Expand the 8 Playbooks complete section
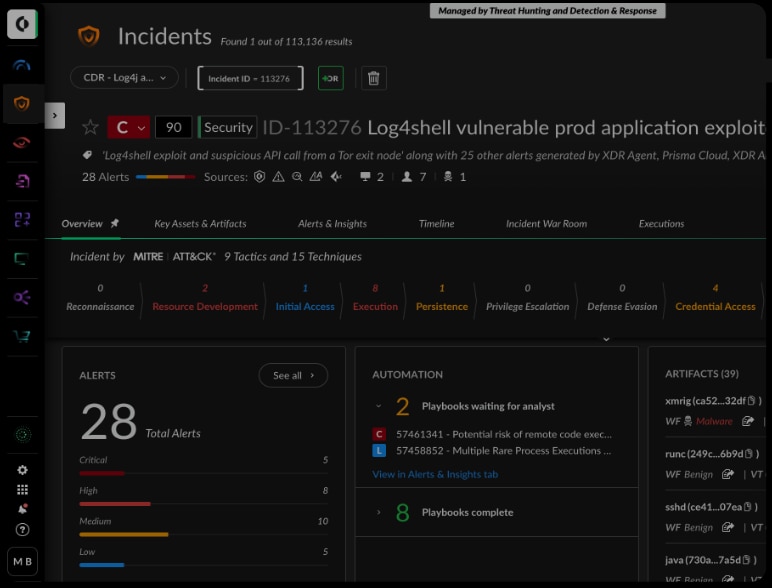Screen dimensions: 772x588 pyautogui.click(x=378, y=512)
